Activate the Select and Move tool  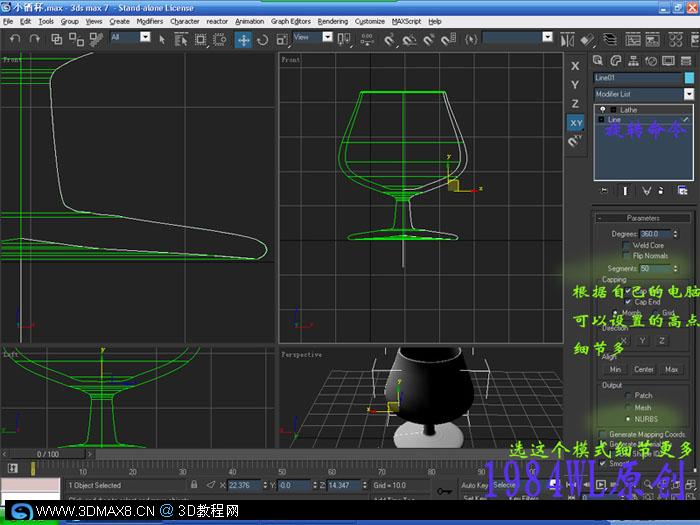243,40
